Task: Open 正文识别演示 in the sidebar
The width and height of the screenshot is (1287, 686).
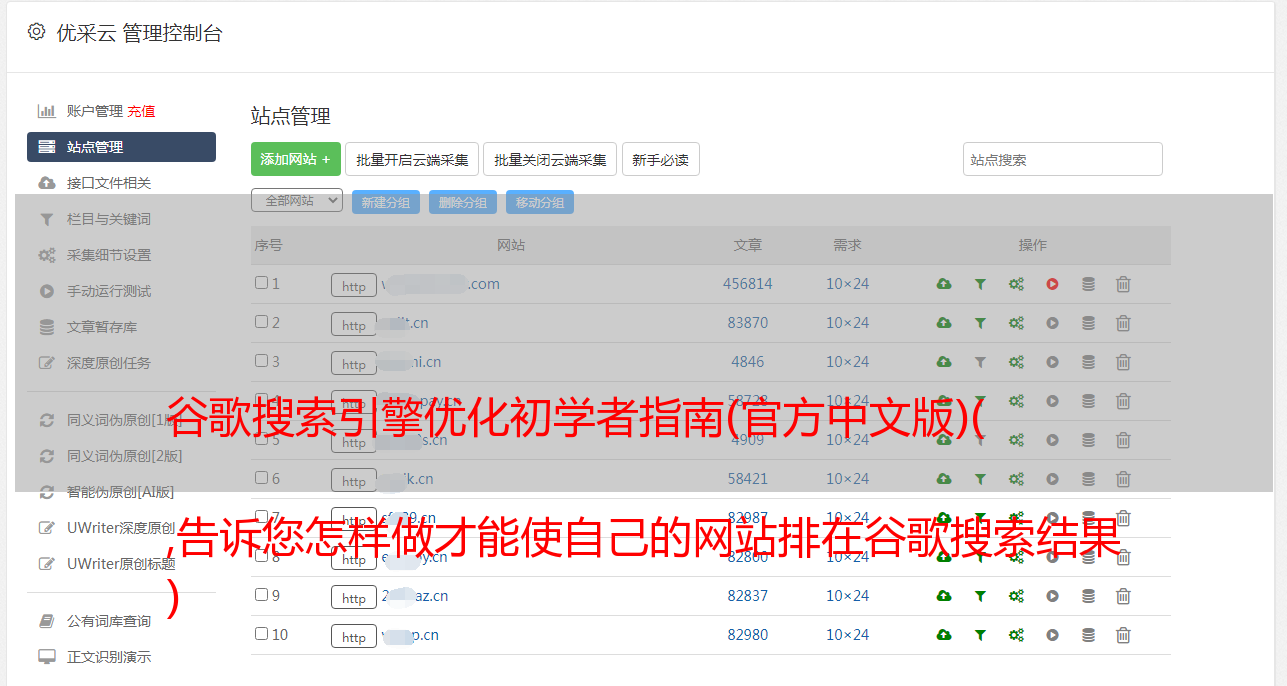Action: click(x=109, y=657)
